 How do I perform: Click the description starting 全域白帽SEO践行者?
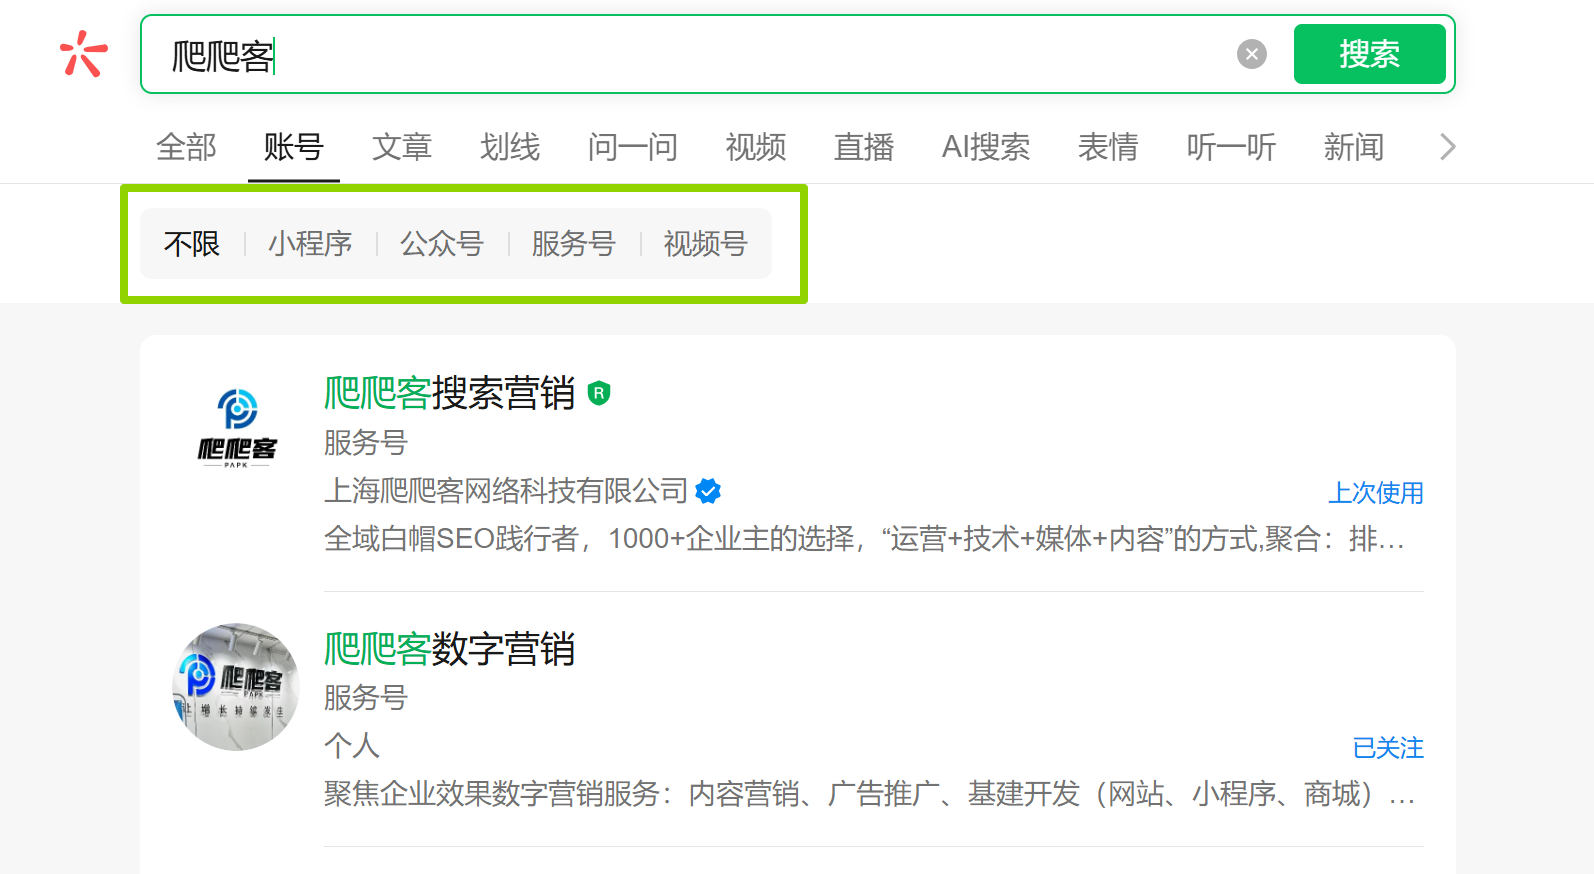point(864,539)
